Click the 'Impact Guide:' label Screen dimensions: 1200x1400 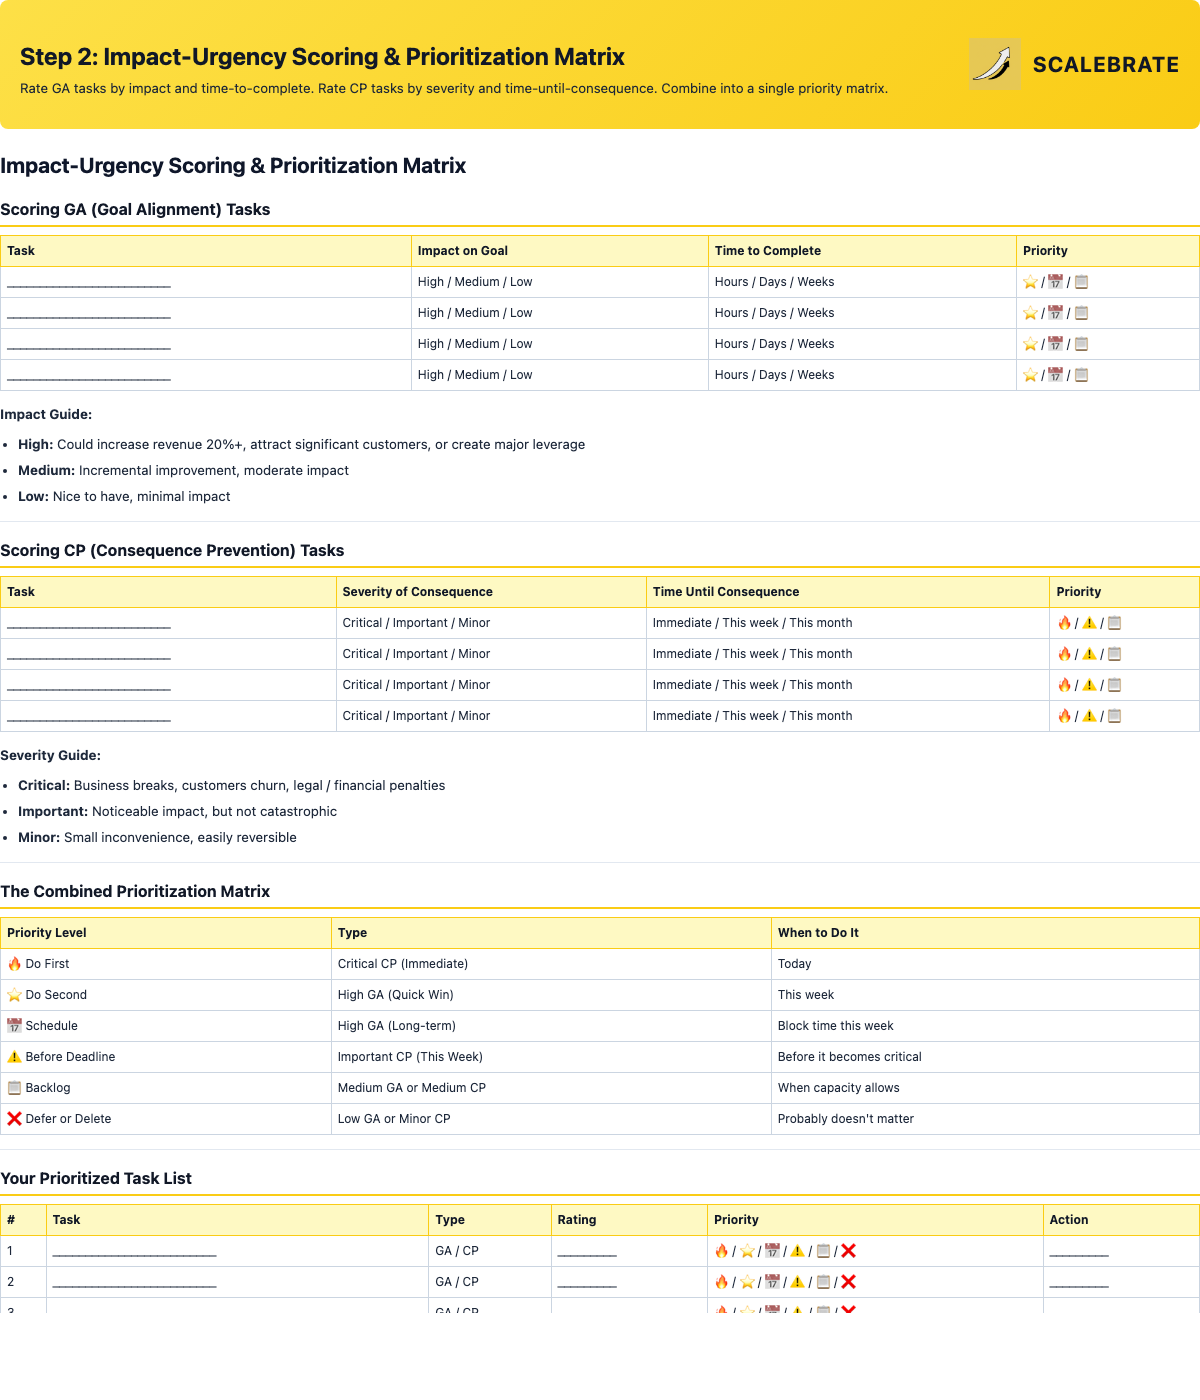tap(46, 414)
